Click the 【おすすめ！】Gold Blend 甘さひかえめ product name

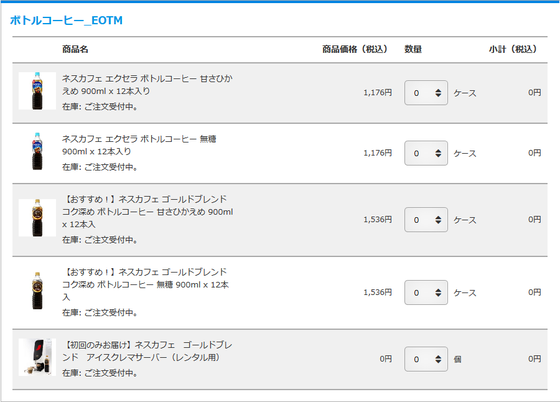coord(148,212)
